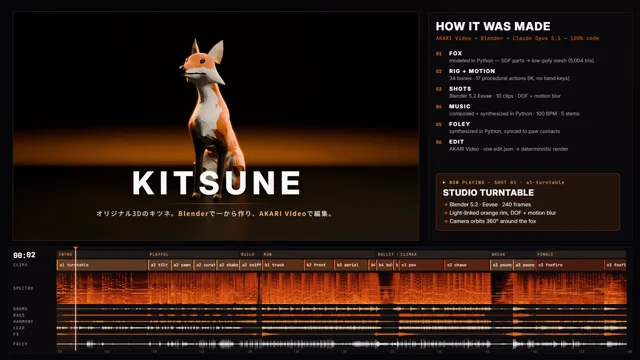Select the 'b3 aerial' clip

click(x=351, y=265)
